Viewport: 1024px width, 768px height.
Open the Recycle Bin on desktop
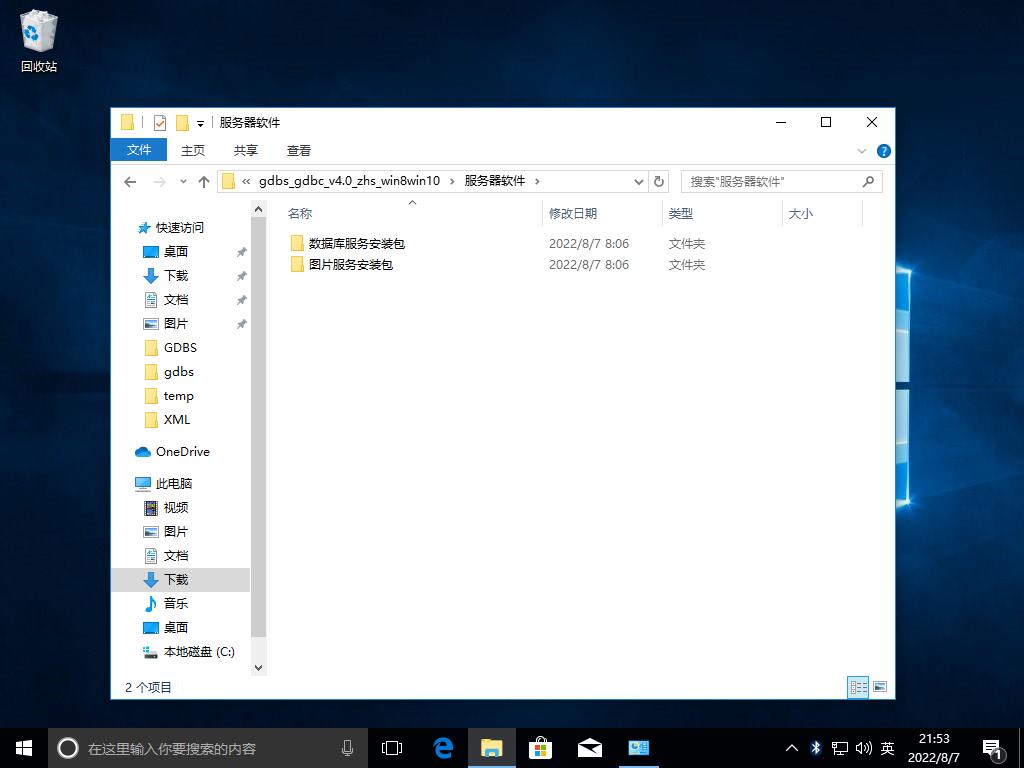click(x=39, y=42)
